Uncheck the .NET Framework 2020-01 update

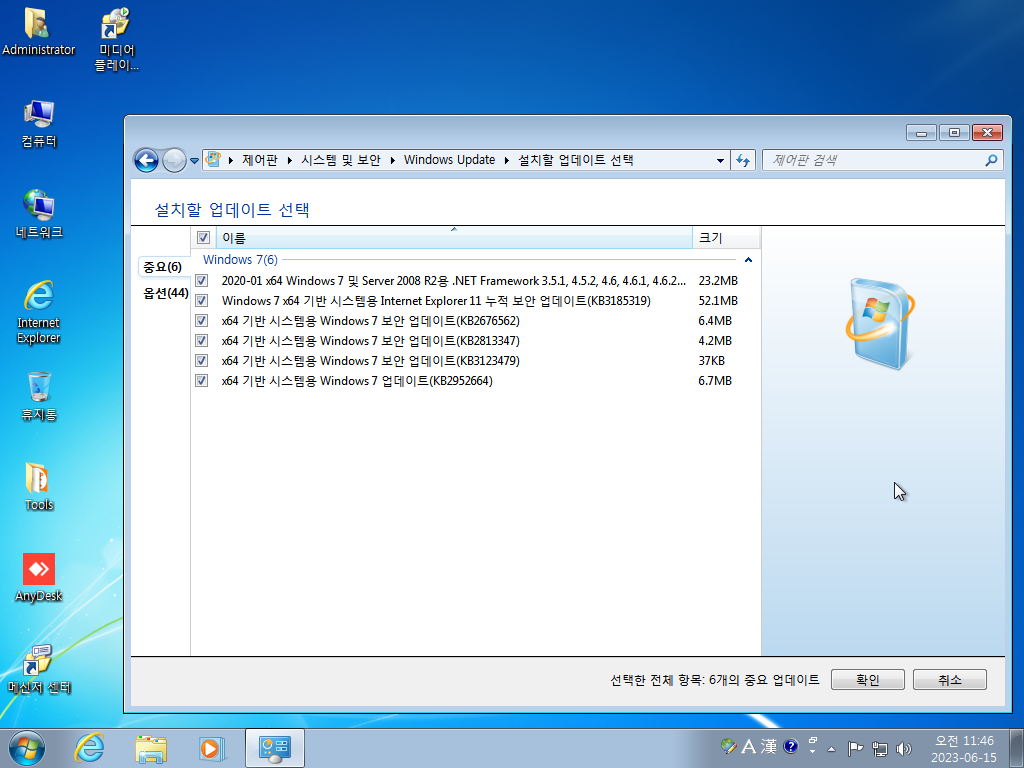(202, 281)
